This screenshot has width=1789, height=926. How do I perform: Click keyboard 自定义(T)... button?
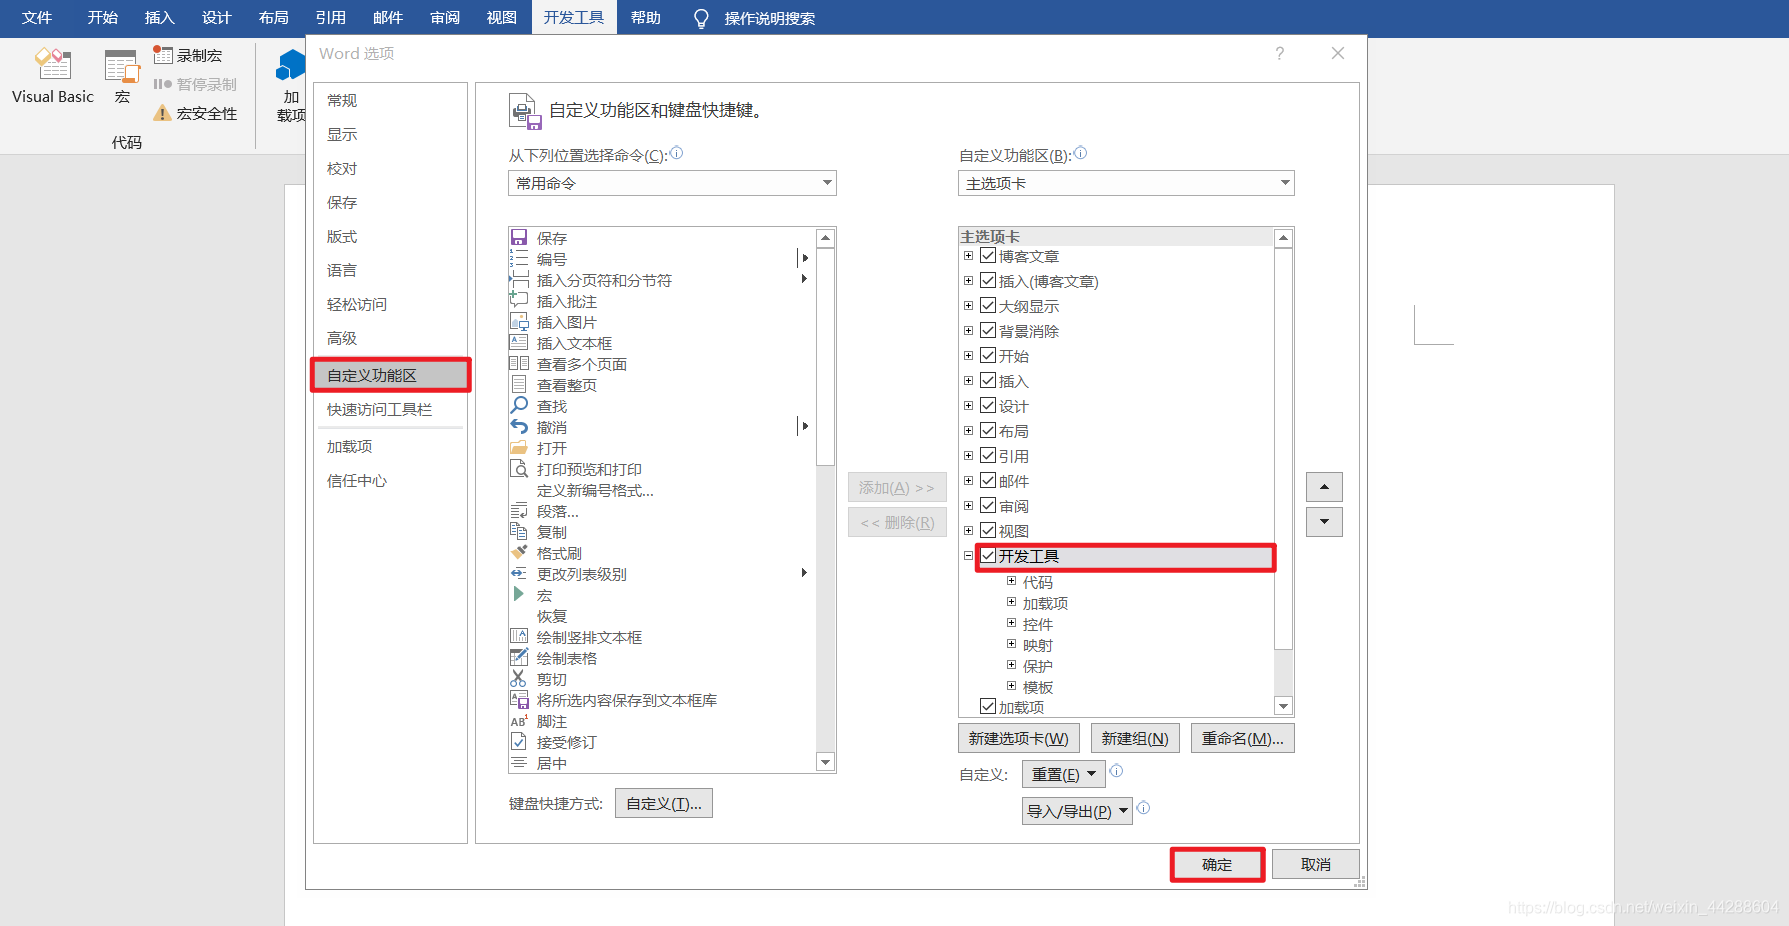(664, 803)
